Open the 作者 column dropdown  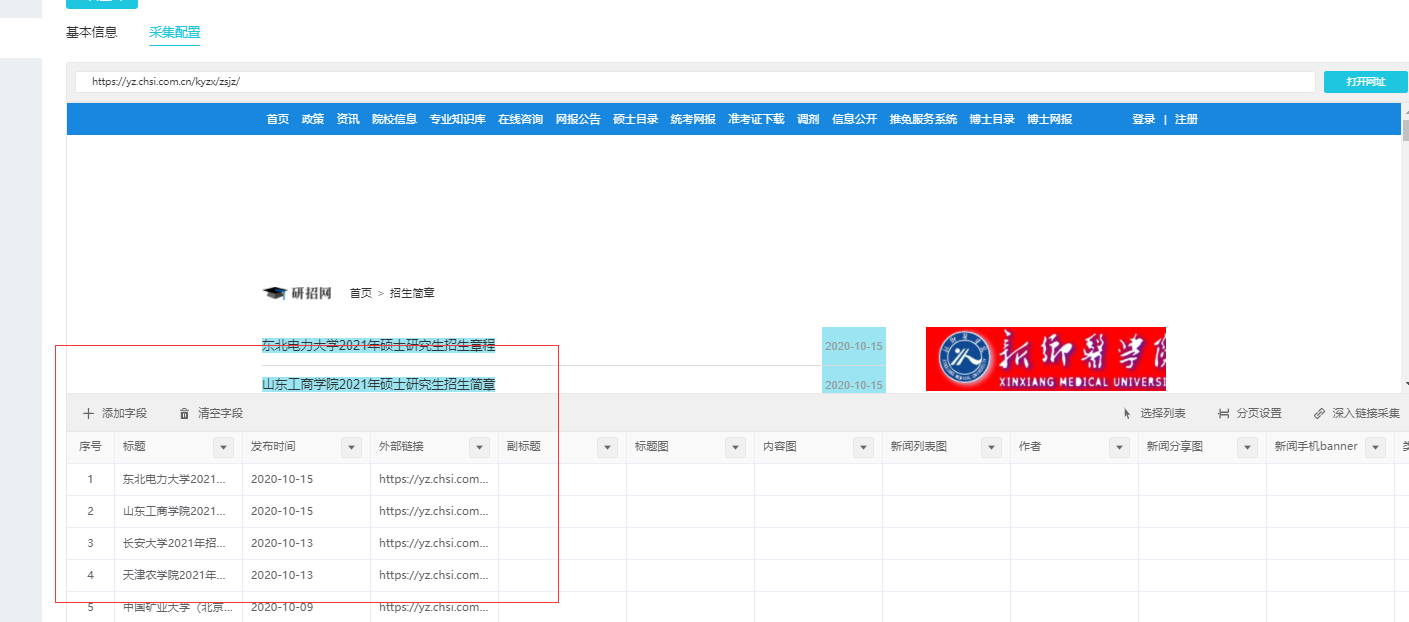point(1119,447)
